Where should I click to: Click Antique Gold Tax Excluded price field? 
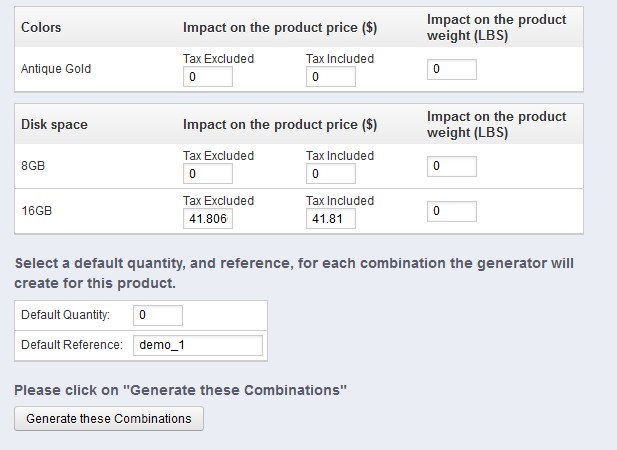[x=207, y=77]
